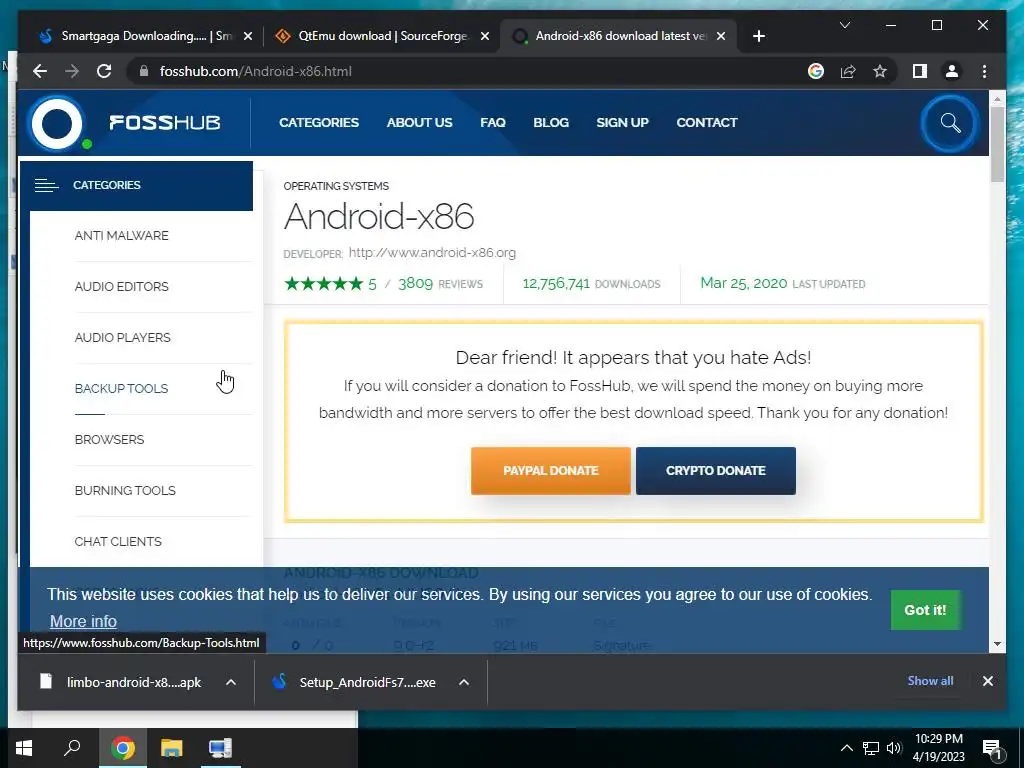This screenshot has height=768, width=1024.
Task: Open the notification center icon
Action: [992, 748]
